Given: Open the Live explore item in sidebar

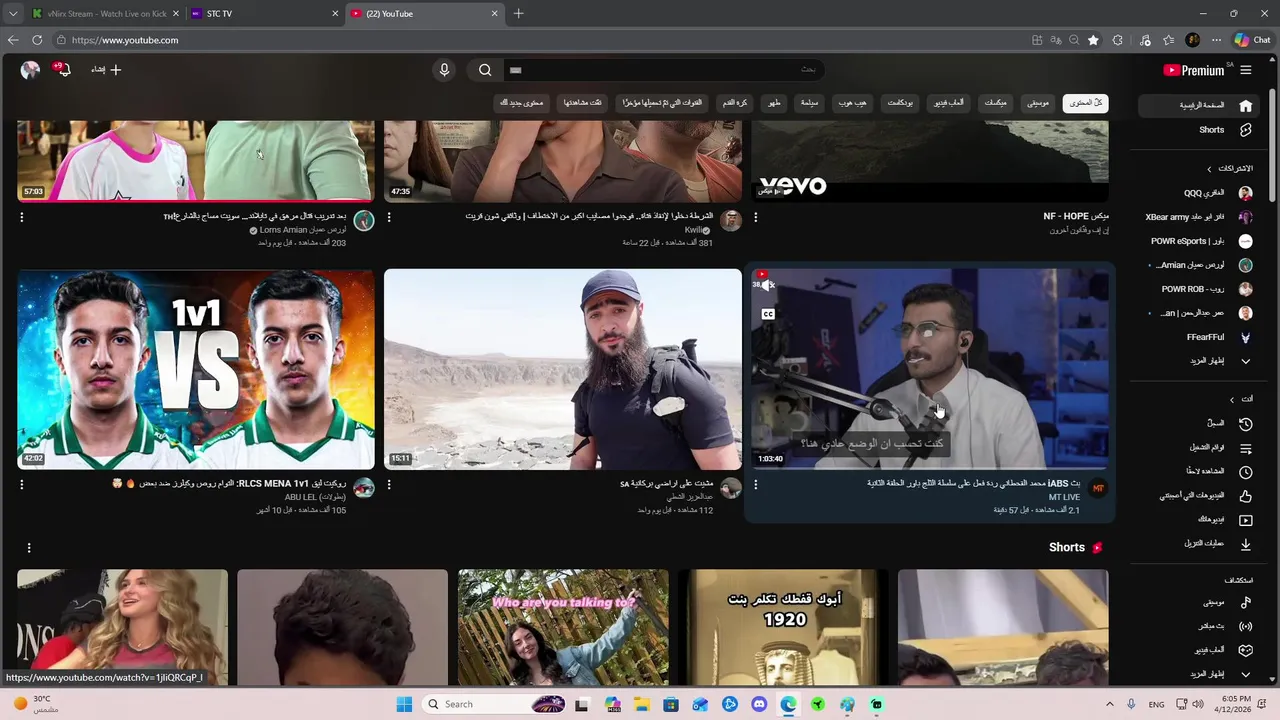Looking at the screenshot, I should [x=1225, y=626].
